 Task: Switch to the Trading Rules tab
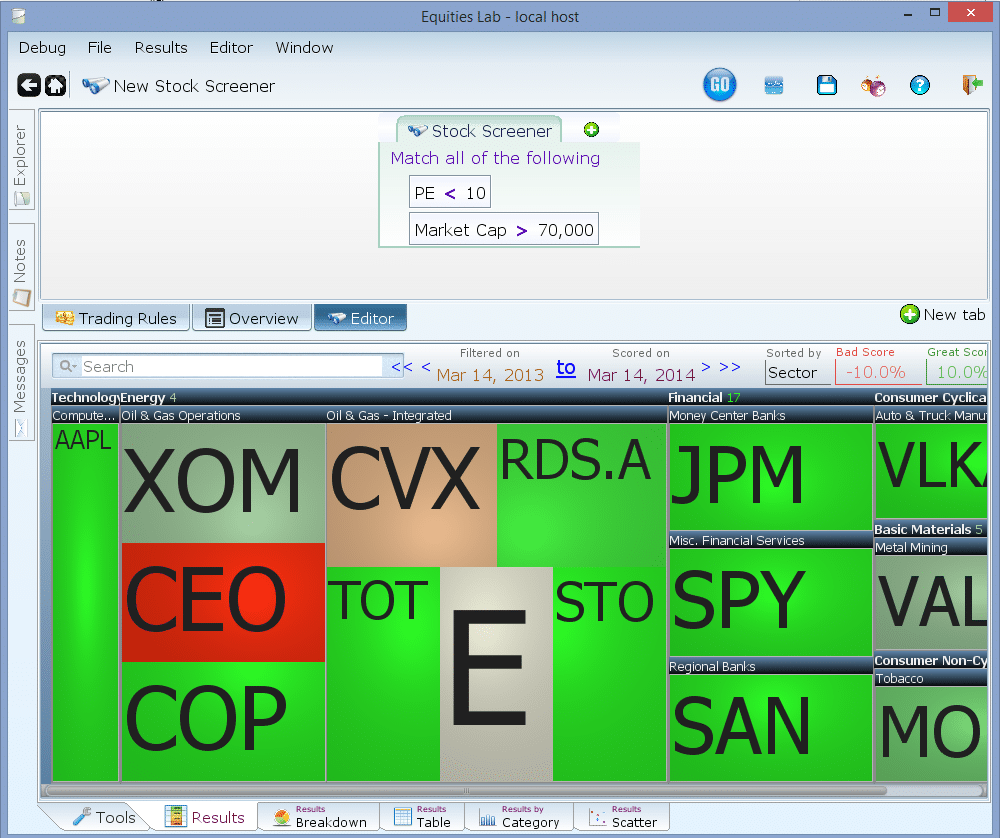click(116, 318)
